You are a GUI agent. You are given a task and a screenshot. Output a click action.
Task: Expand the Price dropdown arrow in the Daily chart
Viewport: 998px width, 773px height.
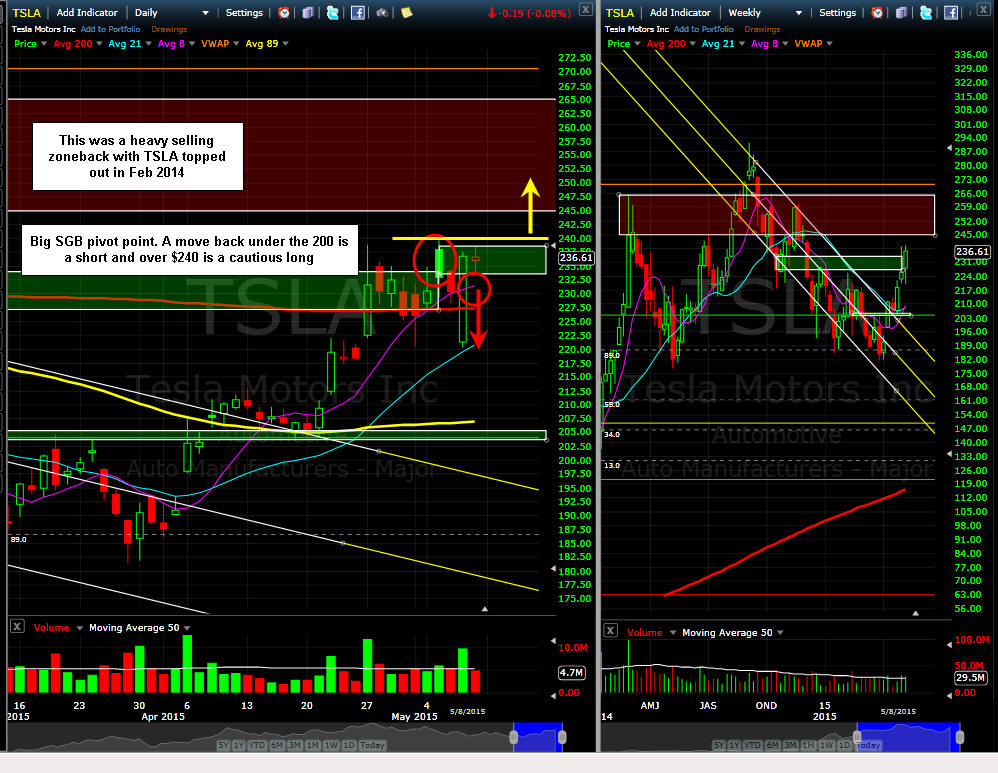(x=44, y=44)
